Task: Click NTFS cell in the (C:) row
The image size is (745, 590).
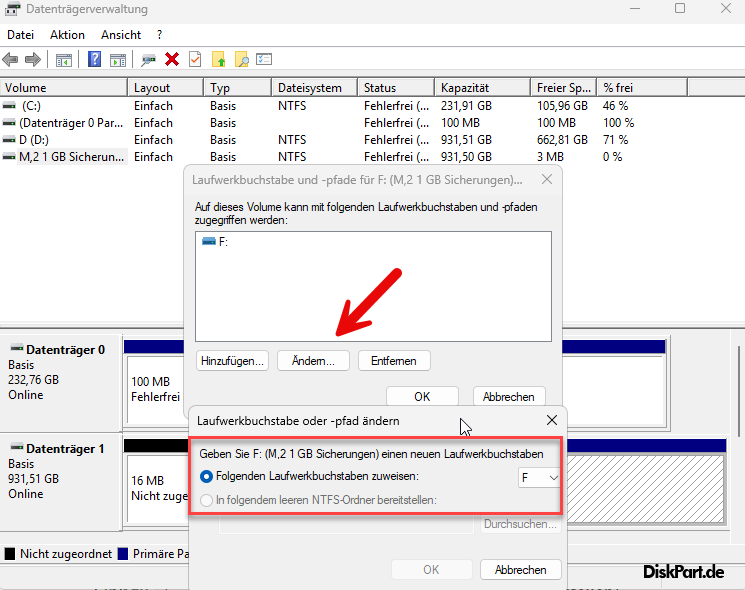Action: coord(292,106)
